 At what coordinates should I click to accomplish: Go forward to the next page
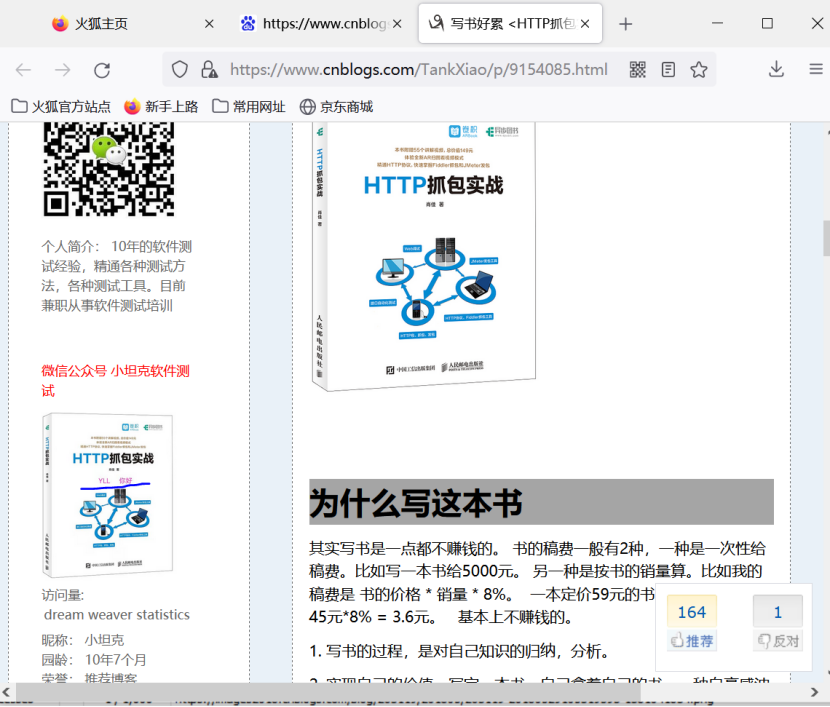[62, 70]
